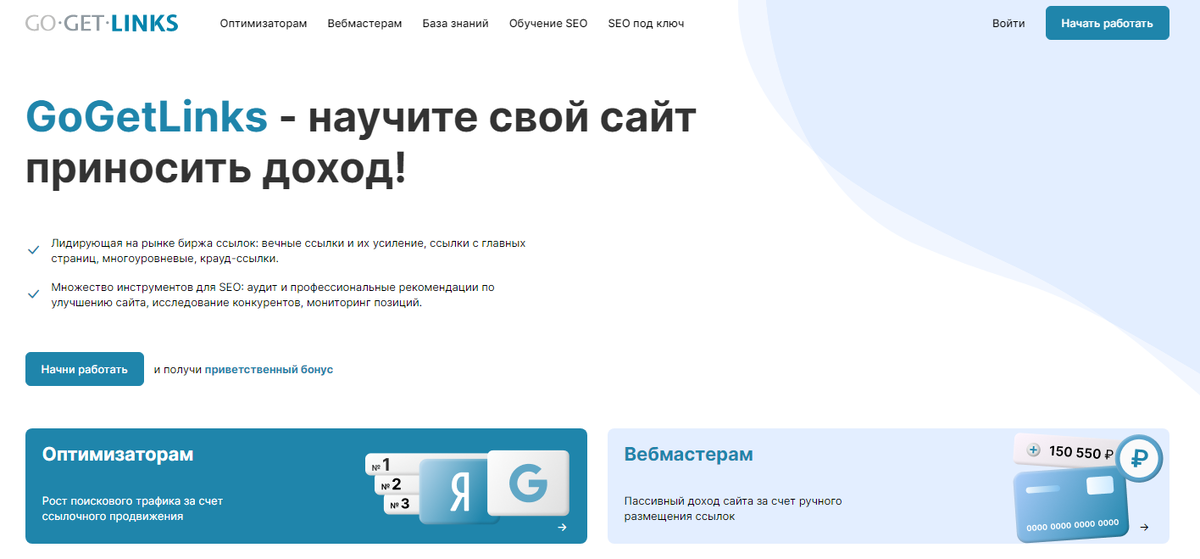Click the arrow icon in Оптимизаторам card

(x=562, y=527)
